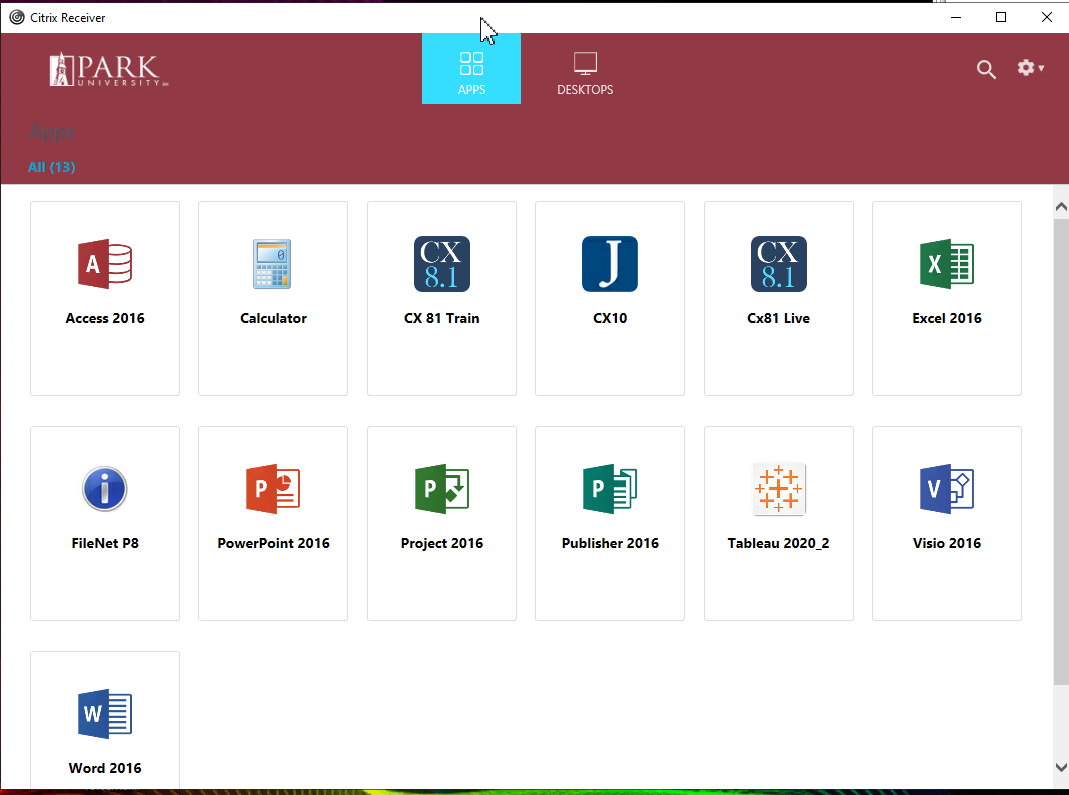
Task: Open the CX 81 Train icon
Action: point(442,264)
